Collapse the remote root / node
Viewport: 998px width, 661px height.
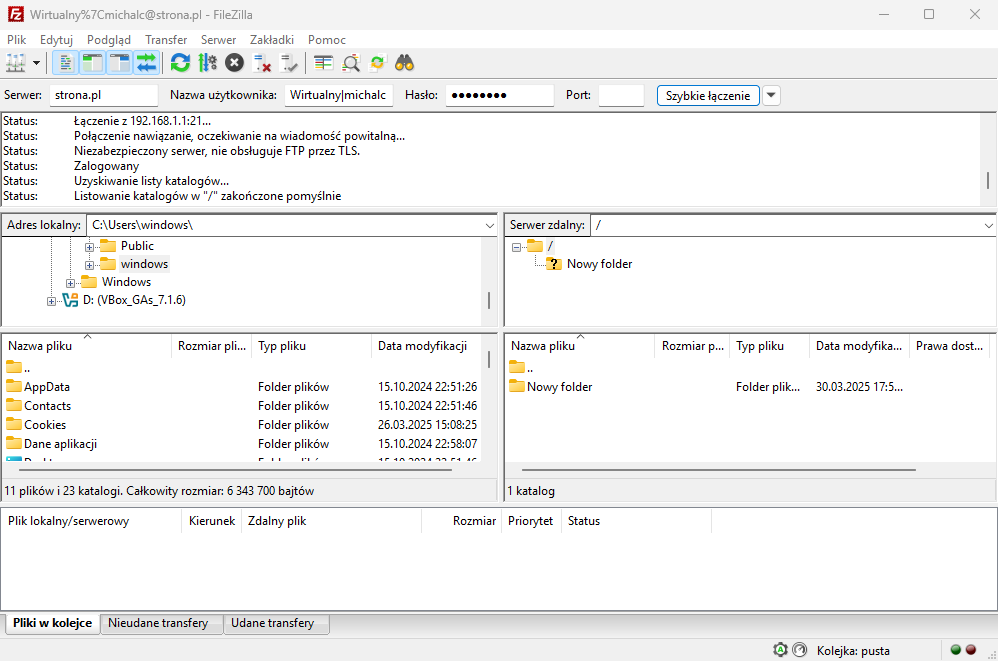coord(516,247)
